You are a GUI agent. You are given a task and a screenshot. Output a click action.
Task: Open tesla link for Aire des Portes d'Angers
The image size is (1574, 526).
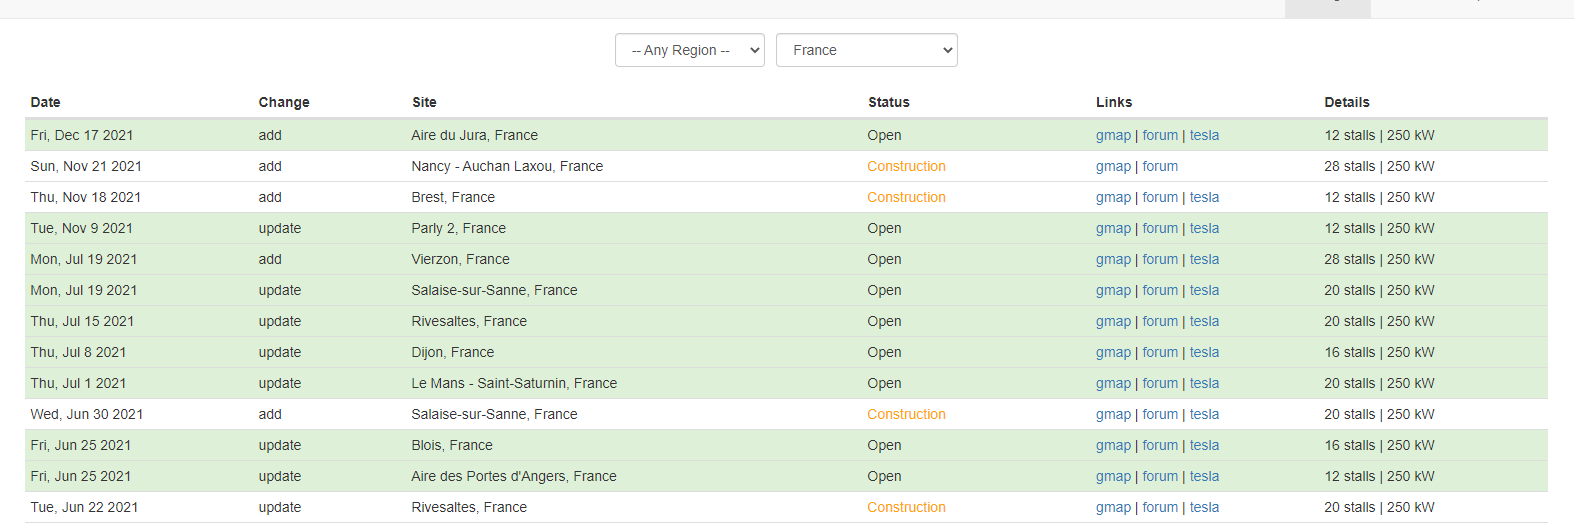1204,476
